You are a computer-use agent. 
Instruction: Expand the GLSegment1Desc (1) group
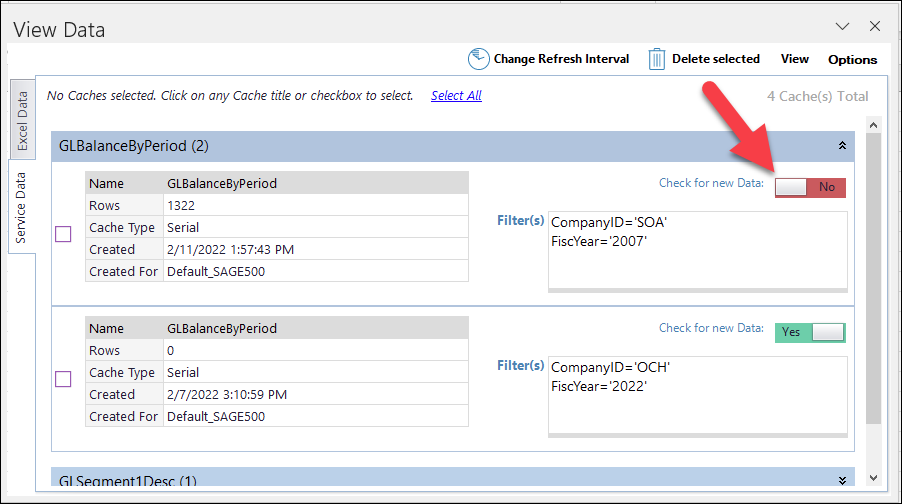(x=842, y=480)
